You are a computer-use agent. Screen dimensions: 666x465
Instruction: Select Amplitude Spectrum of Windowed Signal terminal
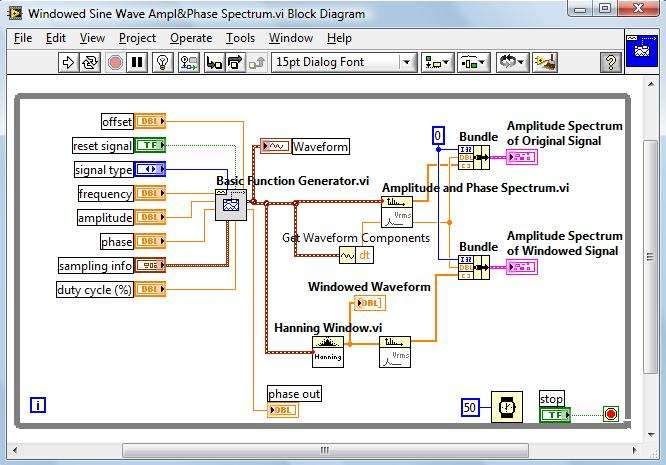pyautogui.click(x=522, y=267)
